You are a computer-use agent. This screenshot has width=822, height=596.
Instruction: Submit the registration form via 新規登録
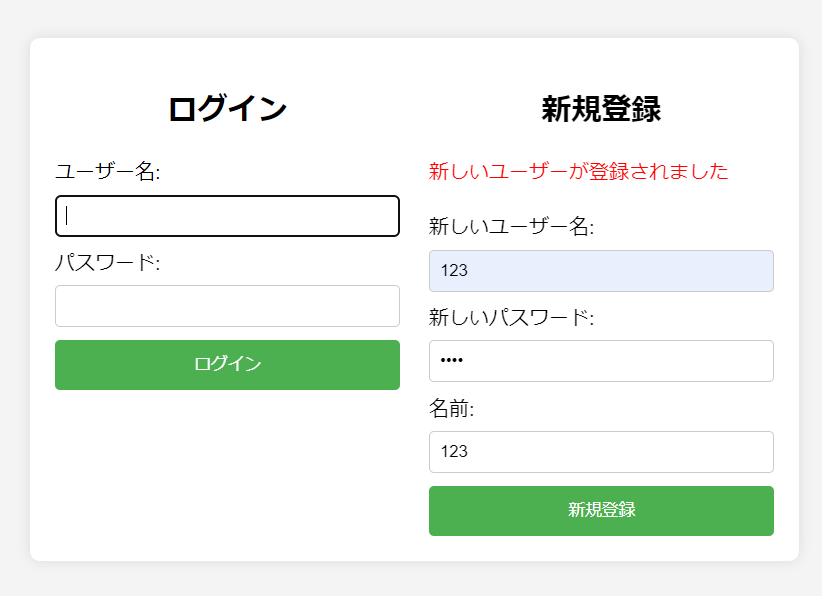[601, 510]
